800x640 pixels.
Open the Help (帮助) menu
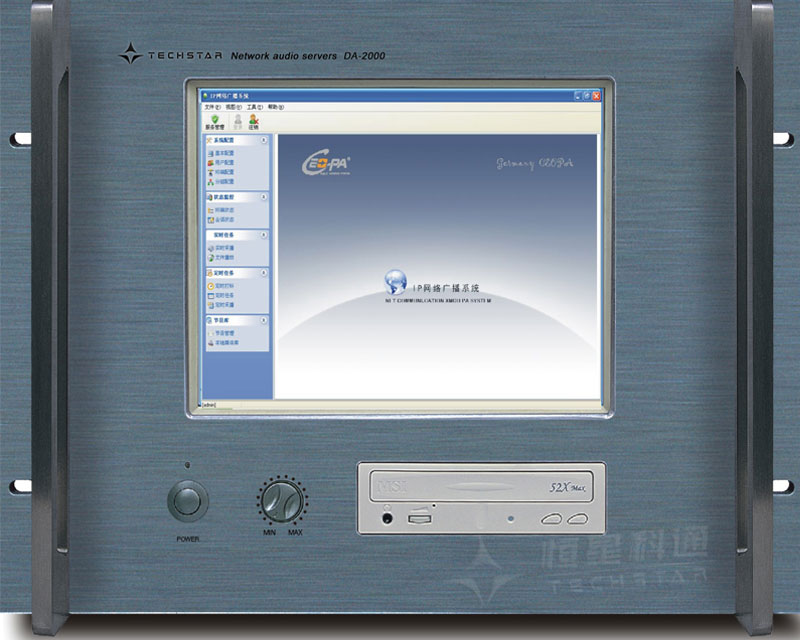tap(275, 106)
